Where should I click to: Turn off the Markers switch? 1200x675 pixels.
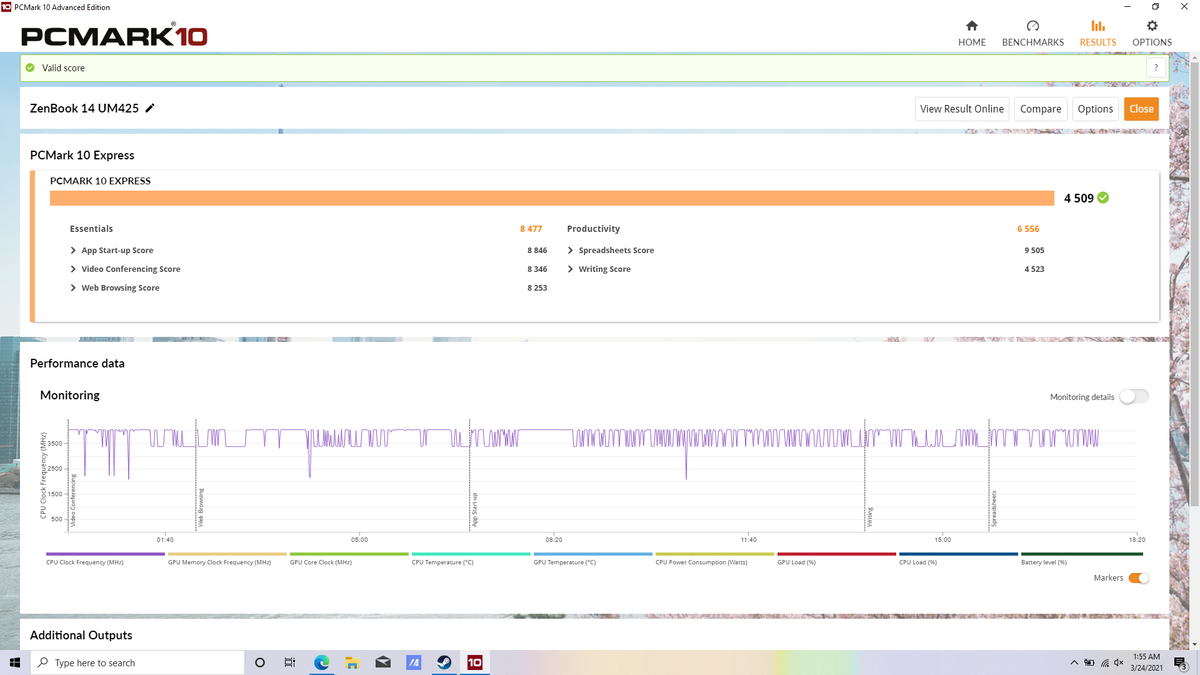pyautogui.click(x=1139, y=578)
